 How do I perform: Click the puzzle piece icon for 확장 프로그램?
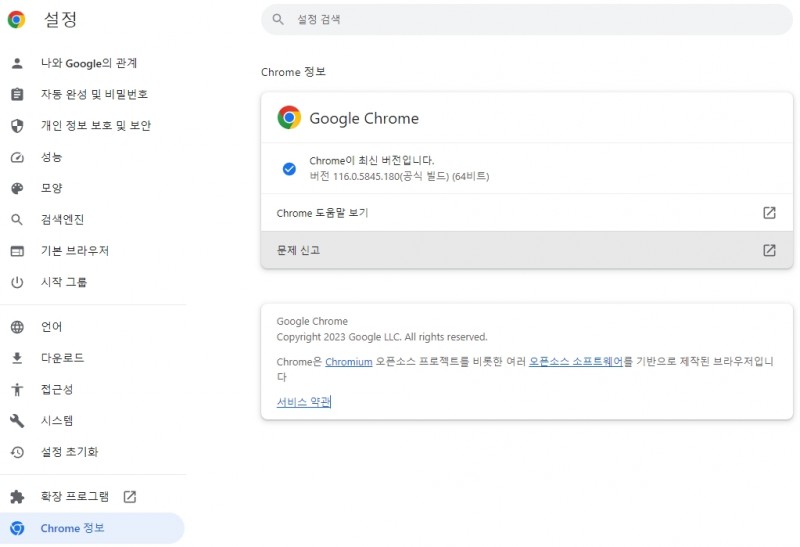pos(17,496)
